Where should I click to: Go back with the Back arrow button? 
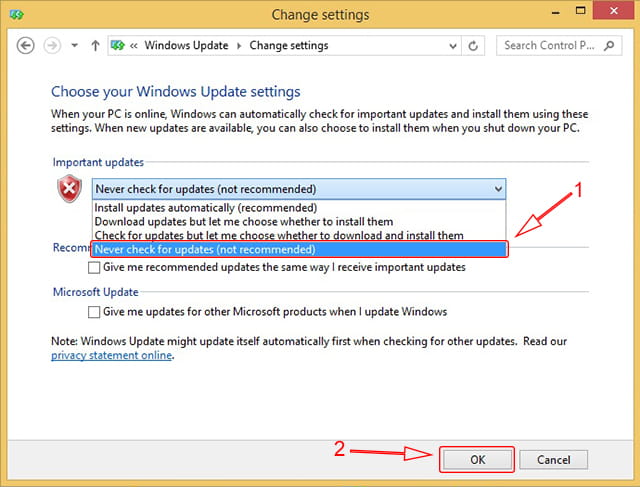25,45
